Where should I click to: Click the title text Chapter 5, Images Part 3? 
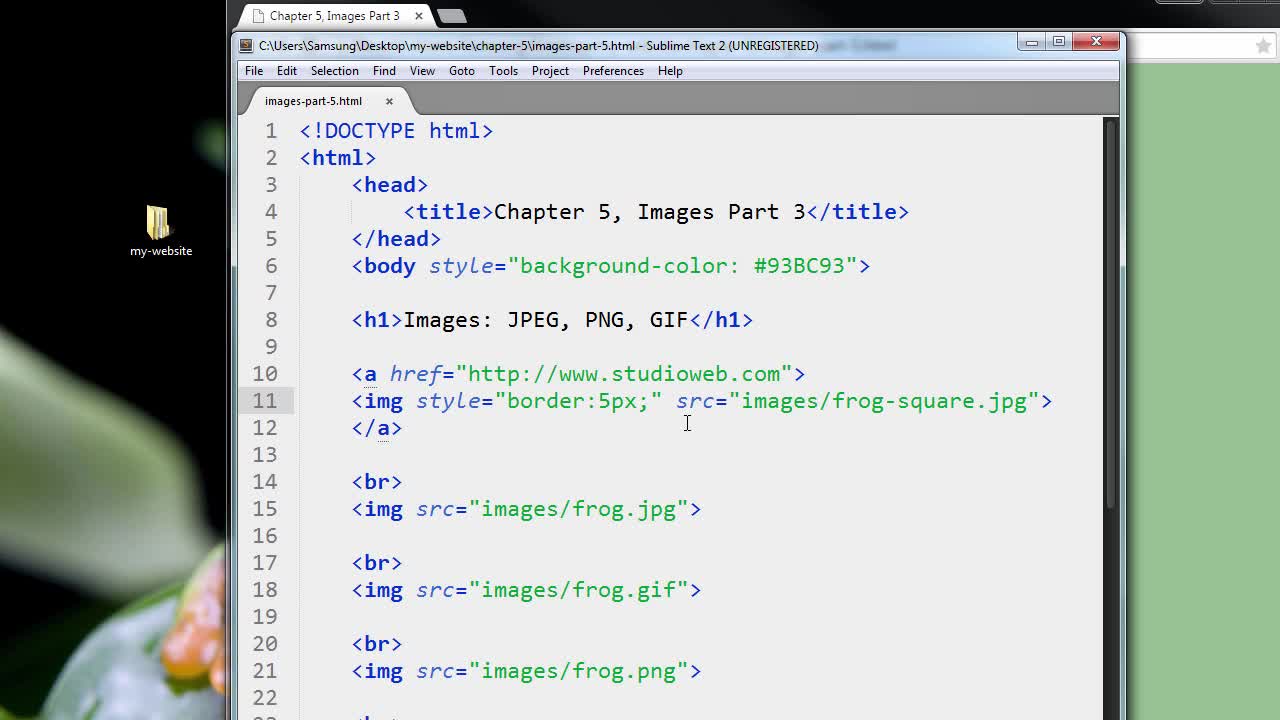649,212
